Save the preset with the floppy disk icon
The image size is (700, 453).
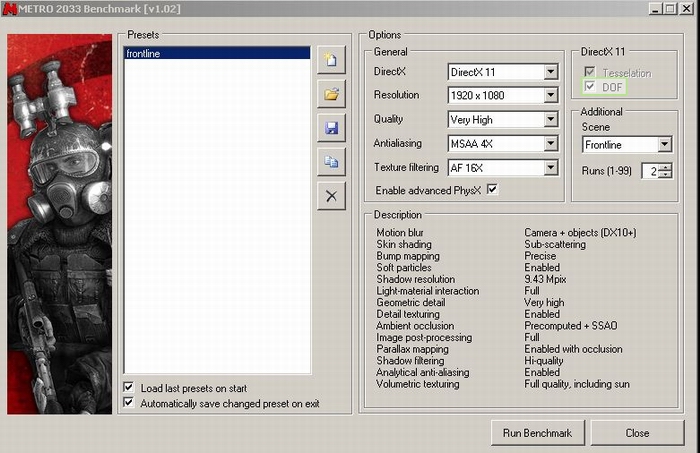click(x=331, y=128)
